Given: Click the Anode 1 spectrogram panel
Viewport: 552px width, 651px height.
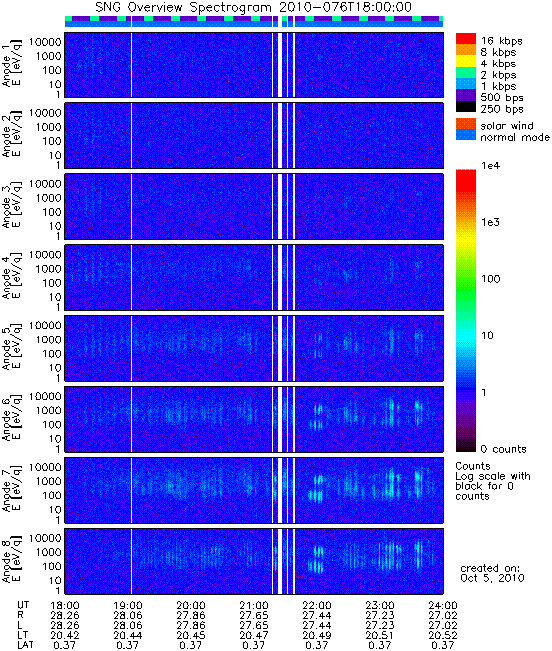Looking at the screenshot, I should click(x=254, y=65).
